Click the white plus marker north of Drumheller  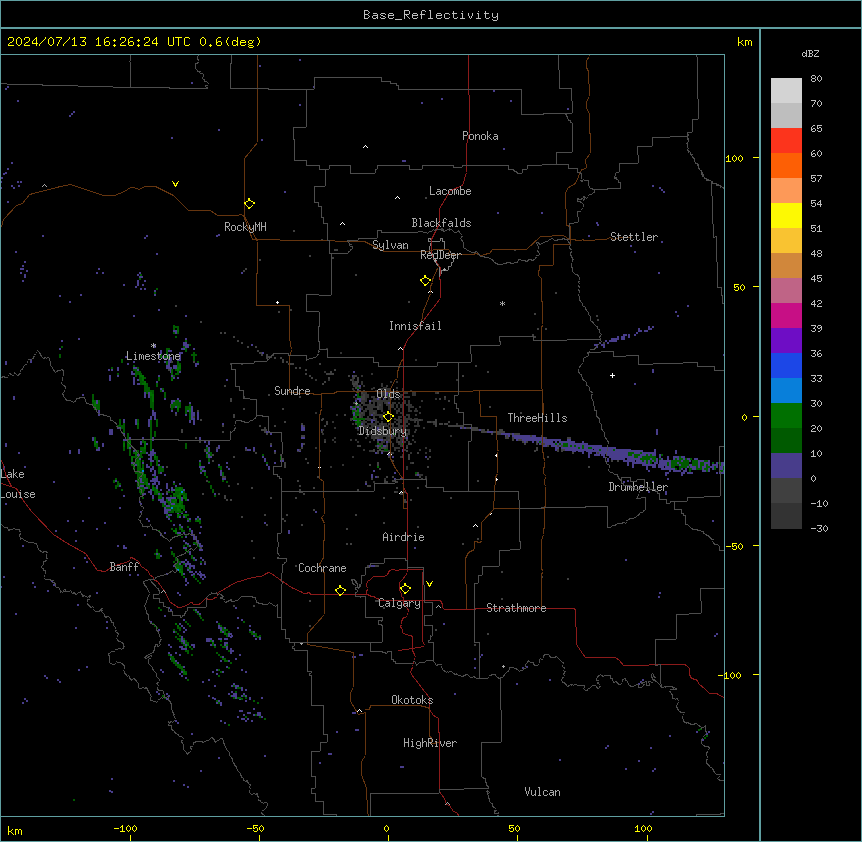point(612,375)
